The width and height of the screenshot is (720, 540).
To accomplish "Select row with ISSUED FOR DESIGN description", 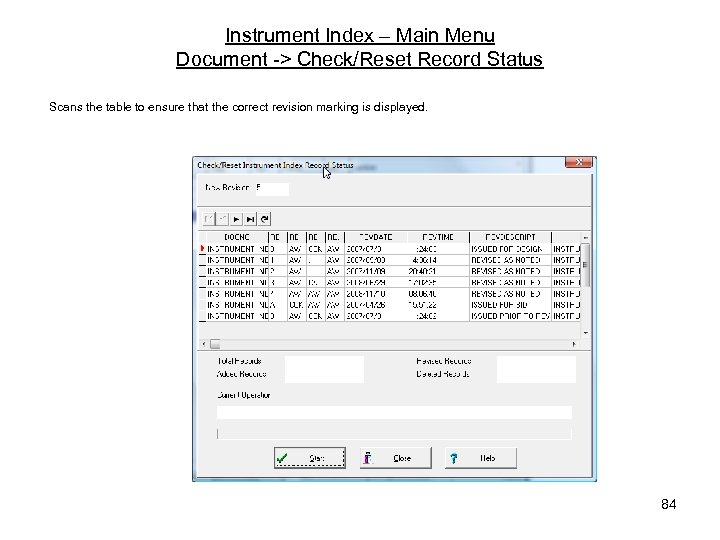I will coord(390,249).
